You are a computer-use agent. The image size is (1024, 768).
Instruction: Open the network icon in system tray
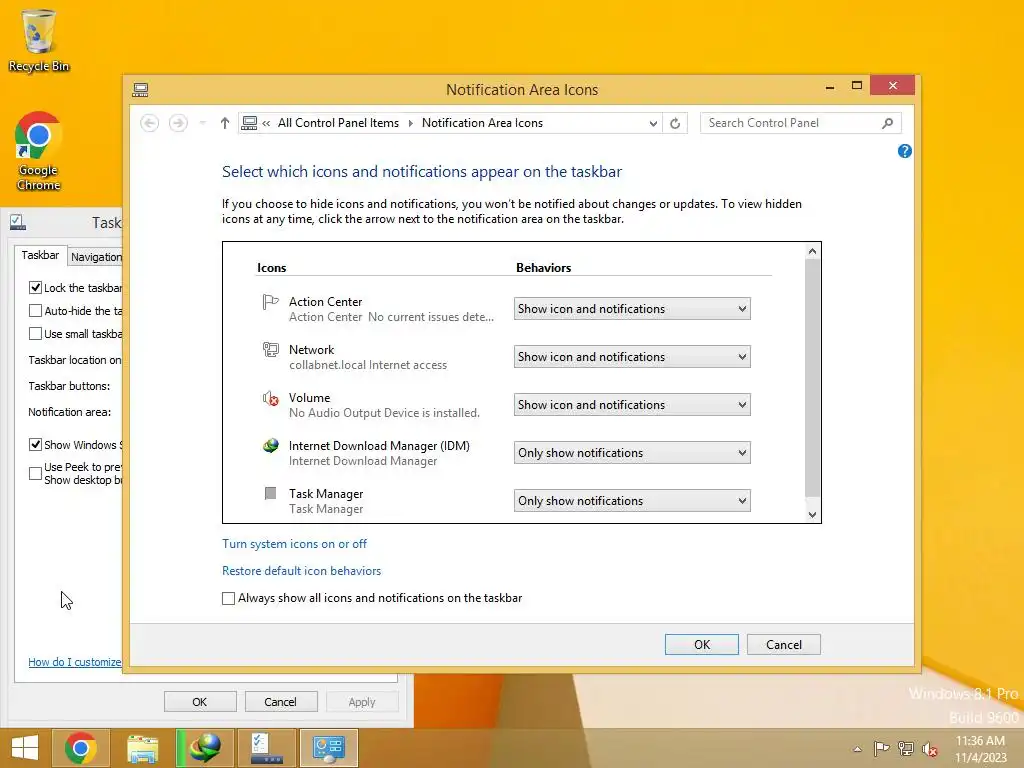click(x=906, y=748)
